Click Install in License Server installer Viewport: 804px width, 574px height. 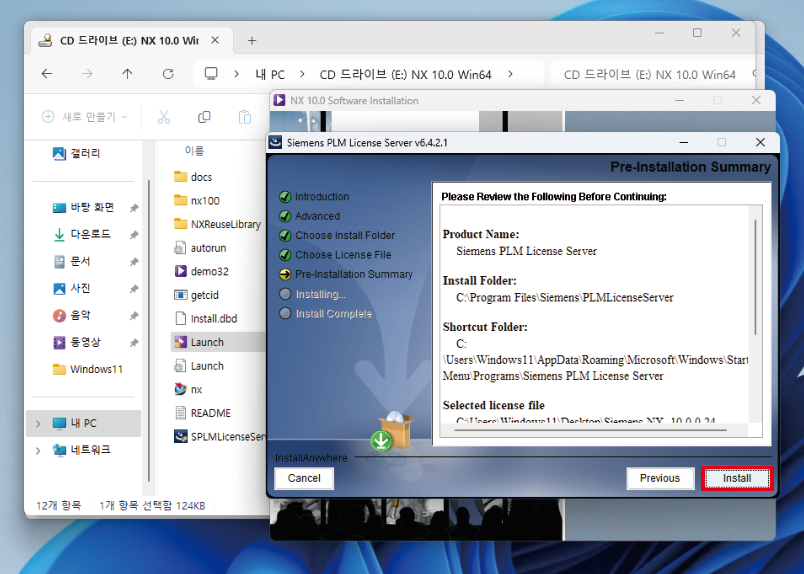(737, 478)
